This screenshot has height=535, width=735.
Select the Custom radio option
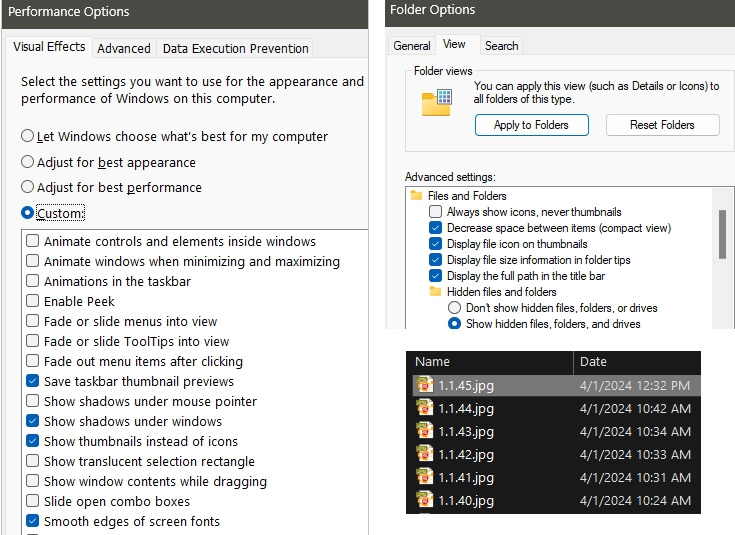28,213
